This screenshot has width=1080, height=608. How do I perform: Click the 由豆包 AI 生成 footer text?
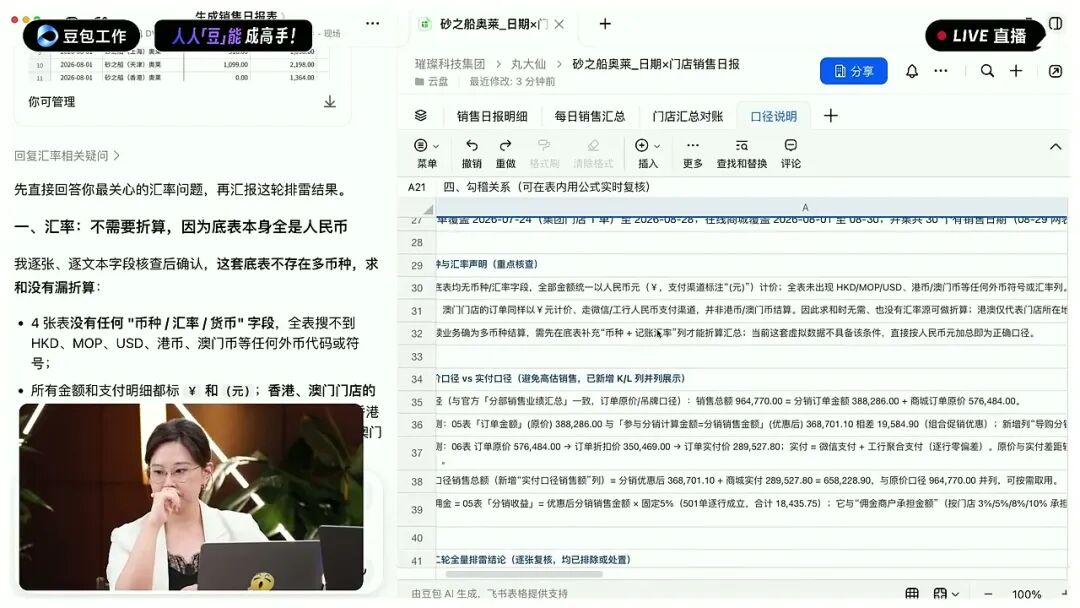click(489, 594)
